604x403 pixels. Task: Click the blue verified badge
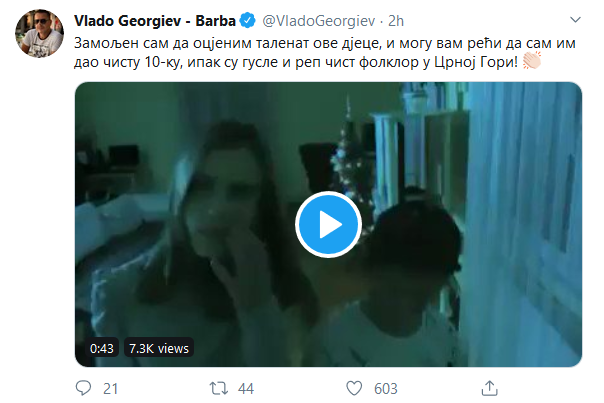point(252,20)
